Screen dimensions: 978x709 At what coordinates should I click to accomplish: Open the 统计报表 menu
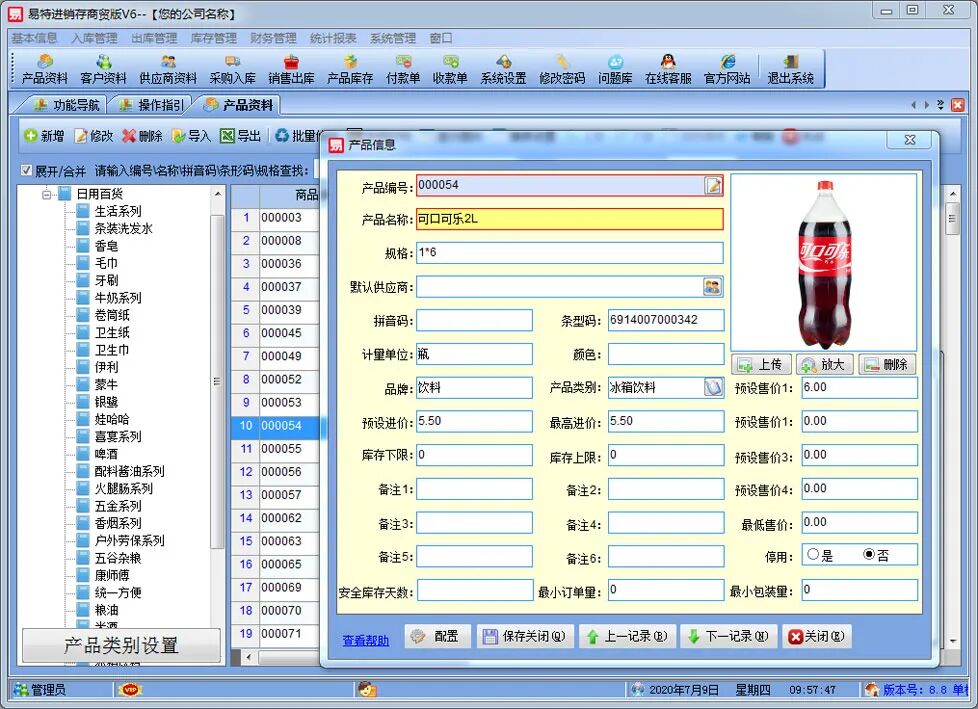[334, 38]
